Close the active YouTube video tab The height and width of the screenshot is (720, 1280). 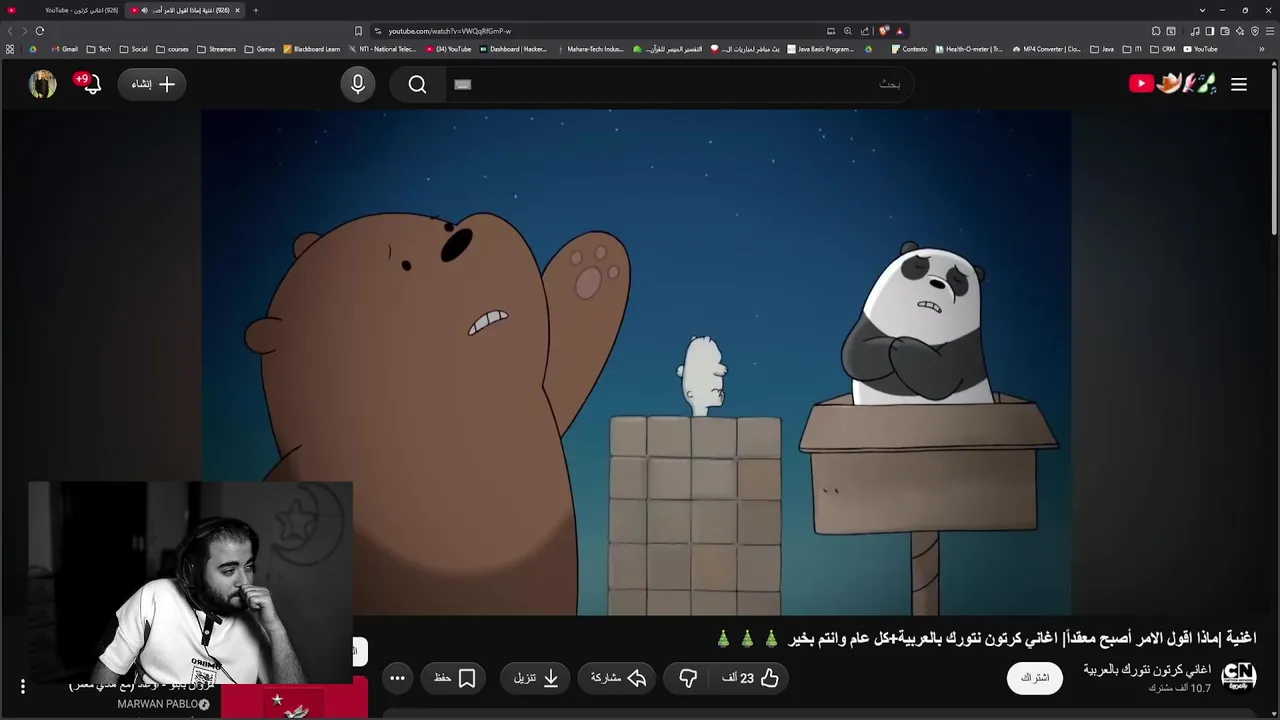tap(237, 10)
